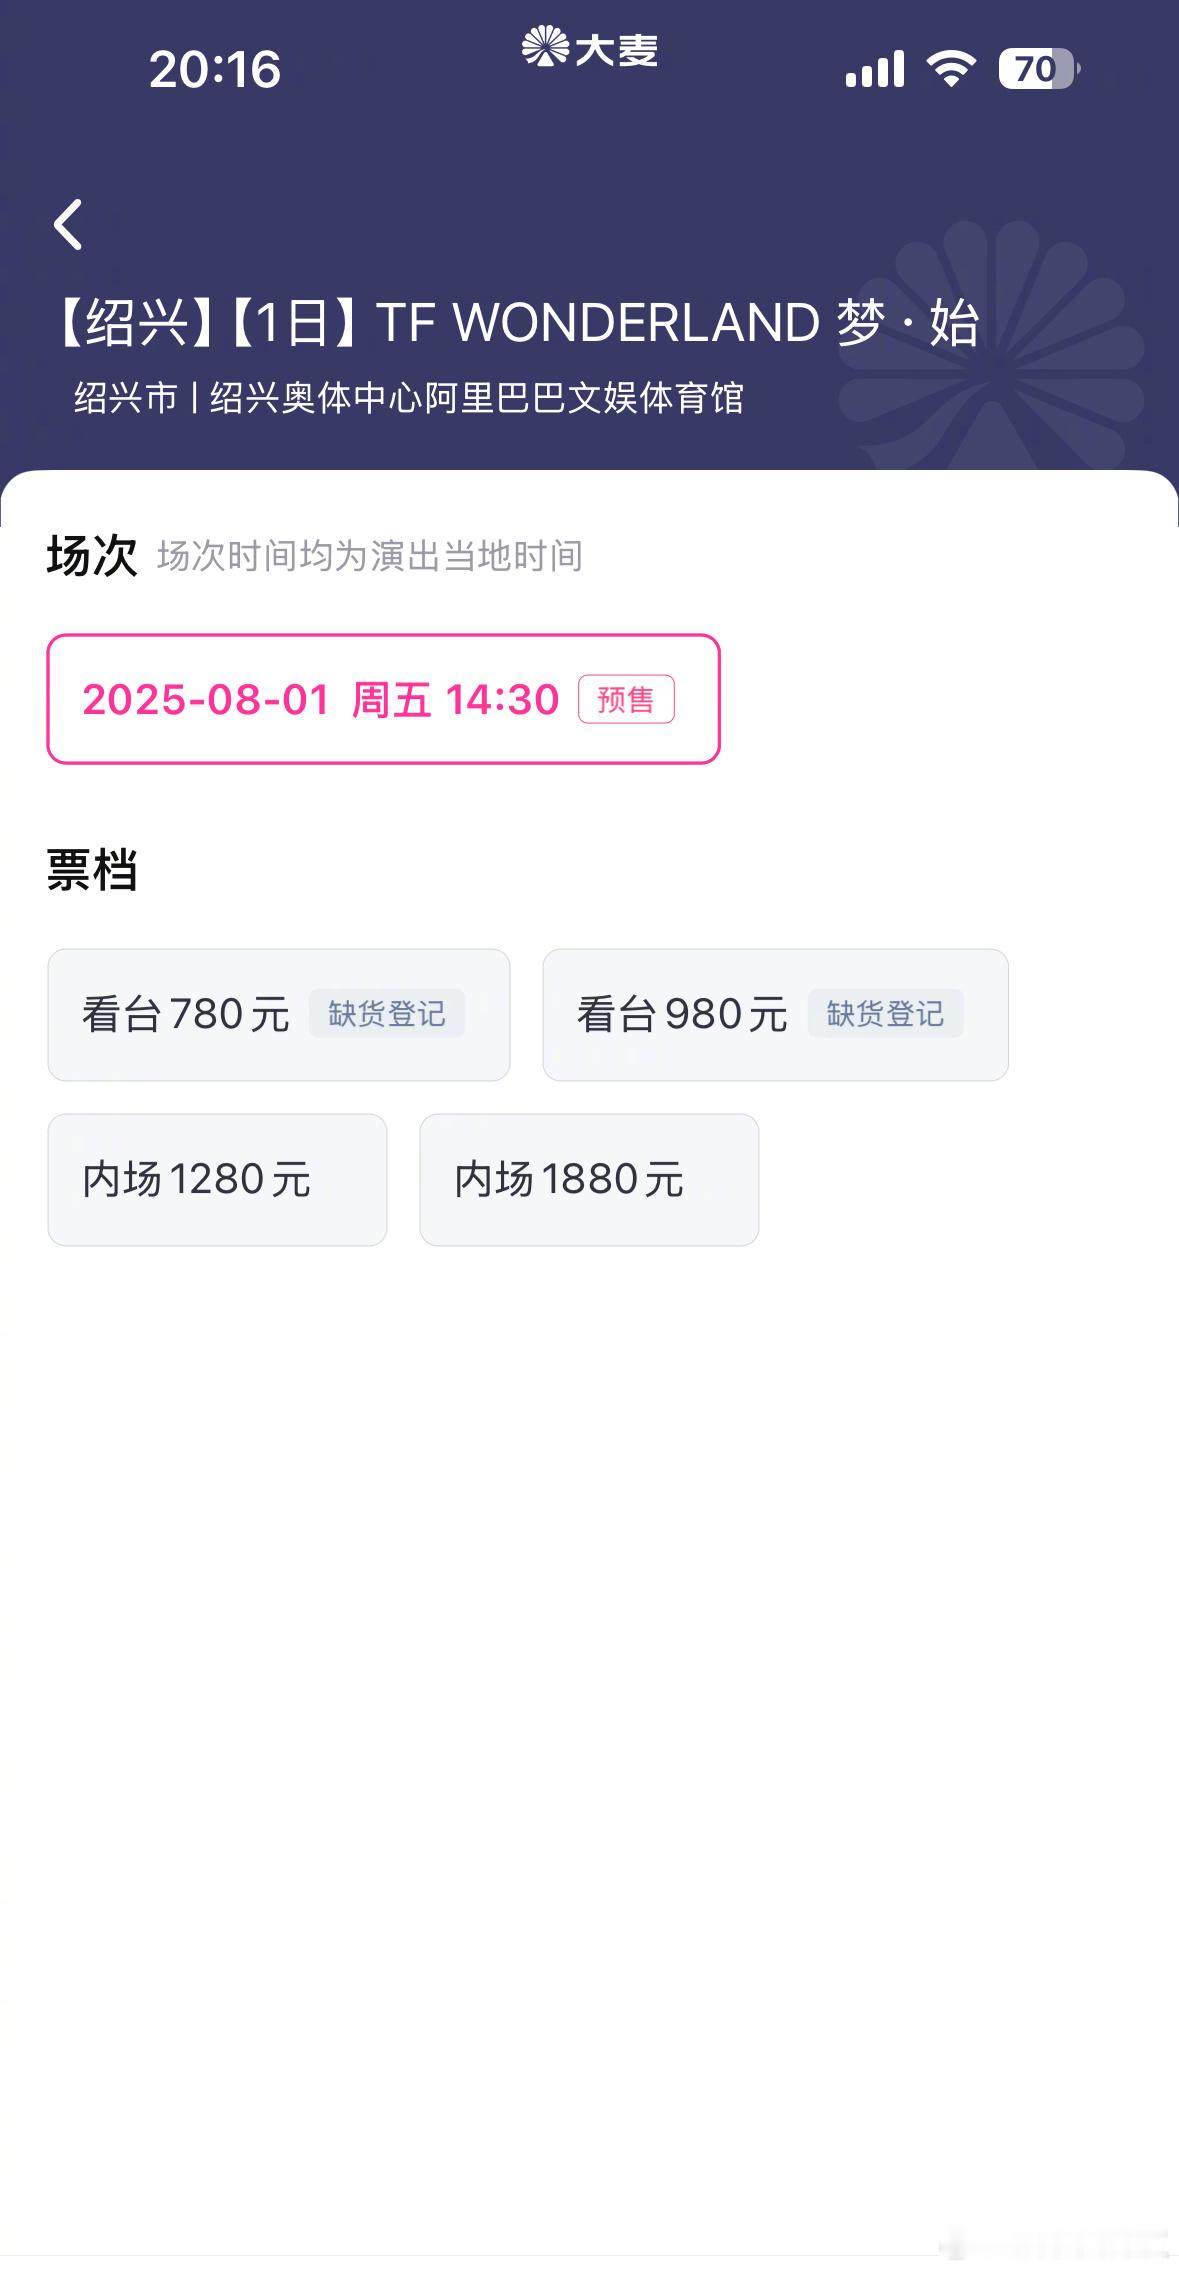This screenshot has height=2271, width=1179.
Task: Tap 缺货登记 badge on 980元 tier
Action: tap(885, 1014)
